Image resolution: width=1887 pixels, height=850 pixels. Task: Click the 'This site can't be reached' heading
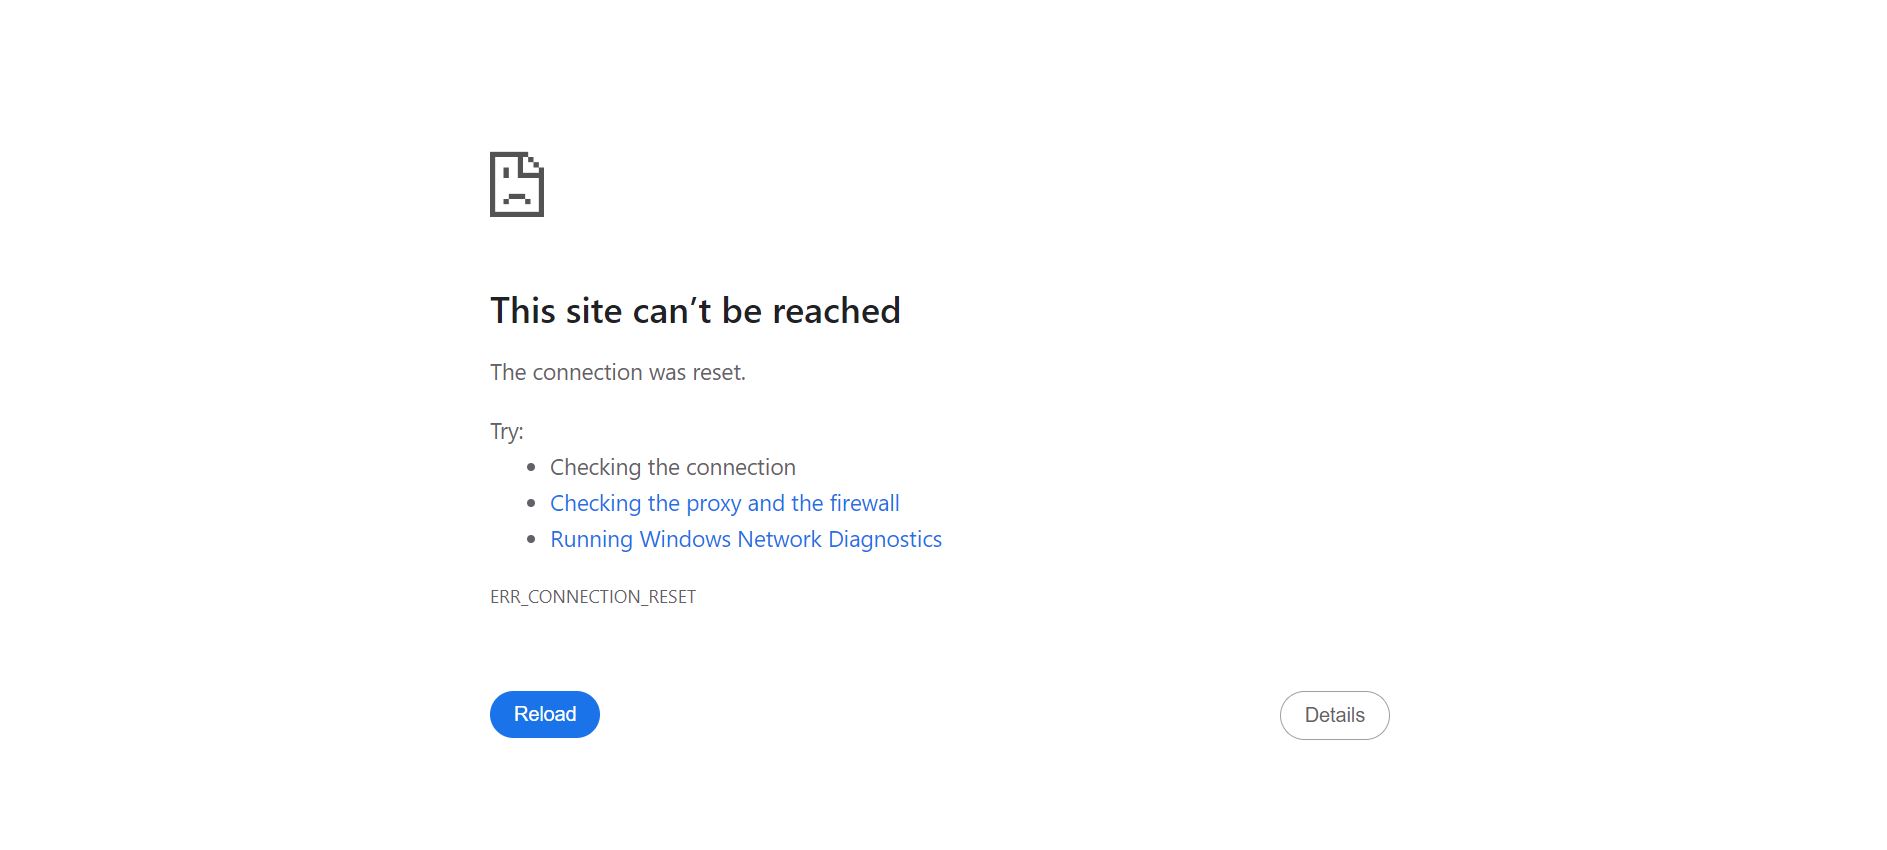coord(695,311)
